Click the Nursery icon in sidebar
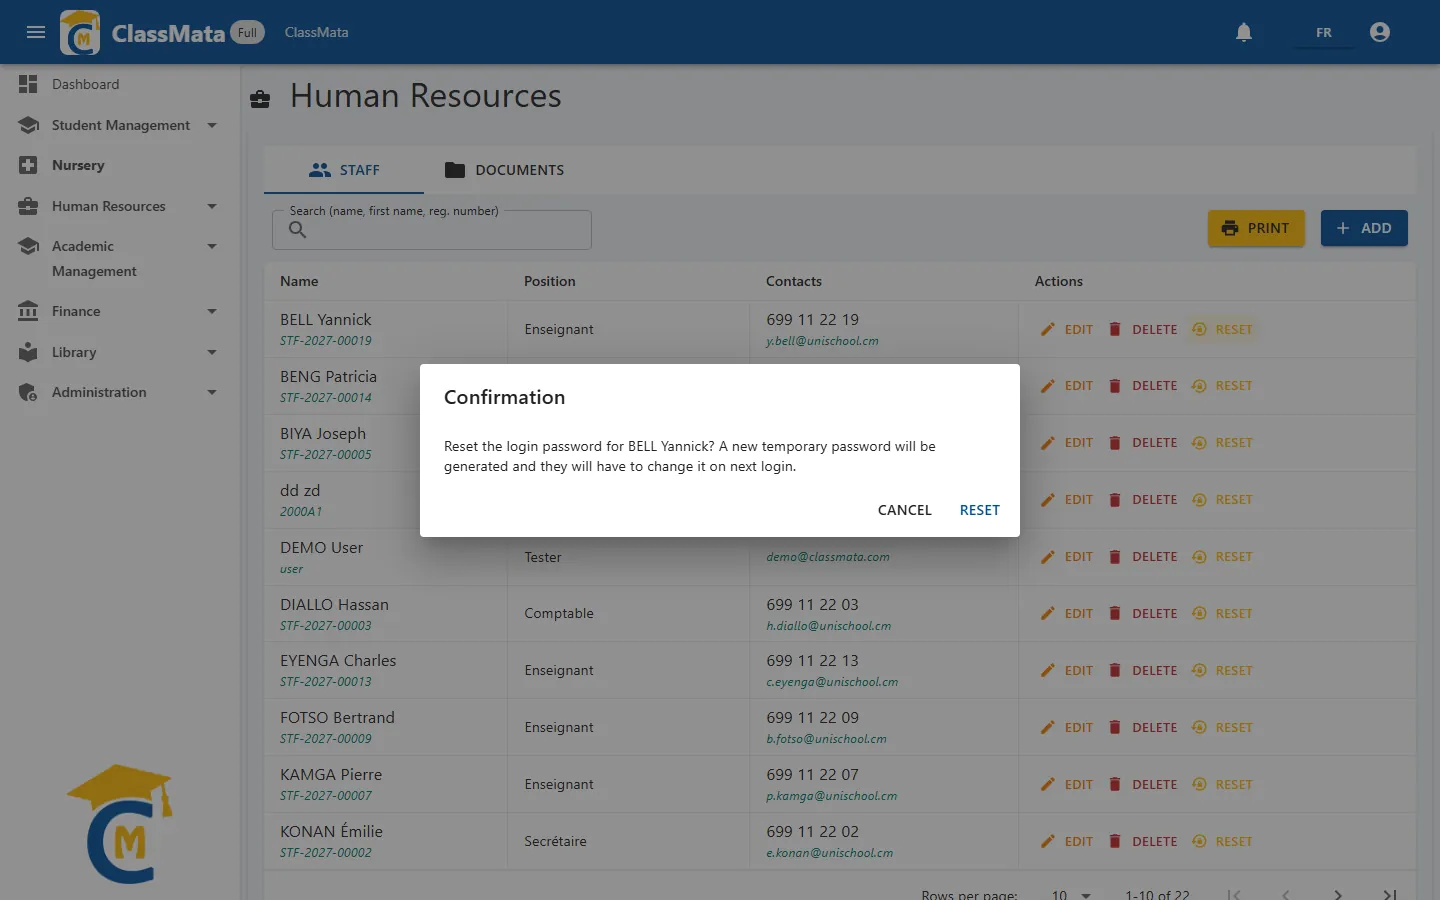 click(x=28, y=165)
